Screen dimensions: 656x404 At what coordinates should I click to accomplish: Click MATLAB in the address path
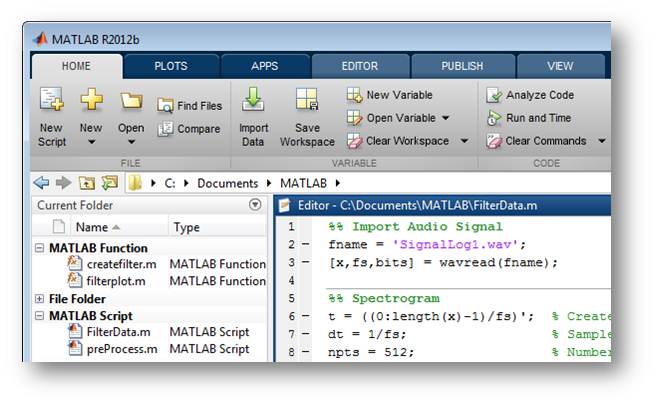(303, 183)
